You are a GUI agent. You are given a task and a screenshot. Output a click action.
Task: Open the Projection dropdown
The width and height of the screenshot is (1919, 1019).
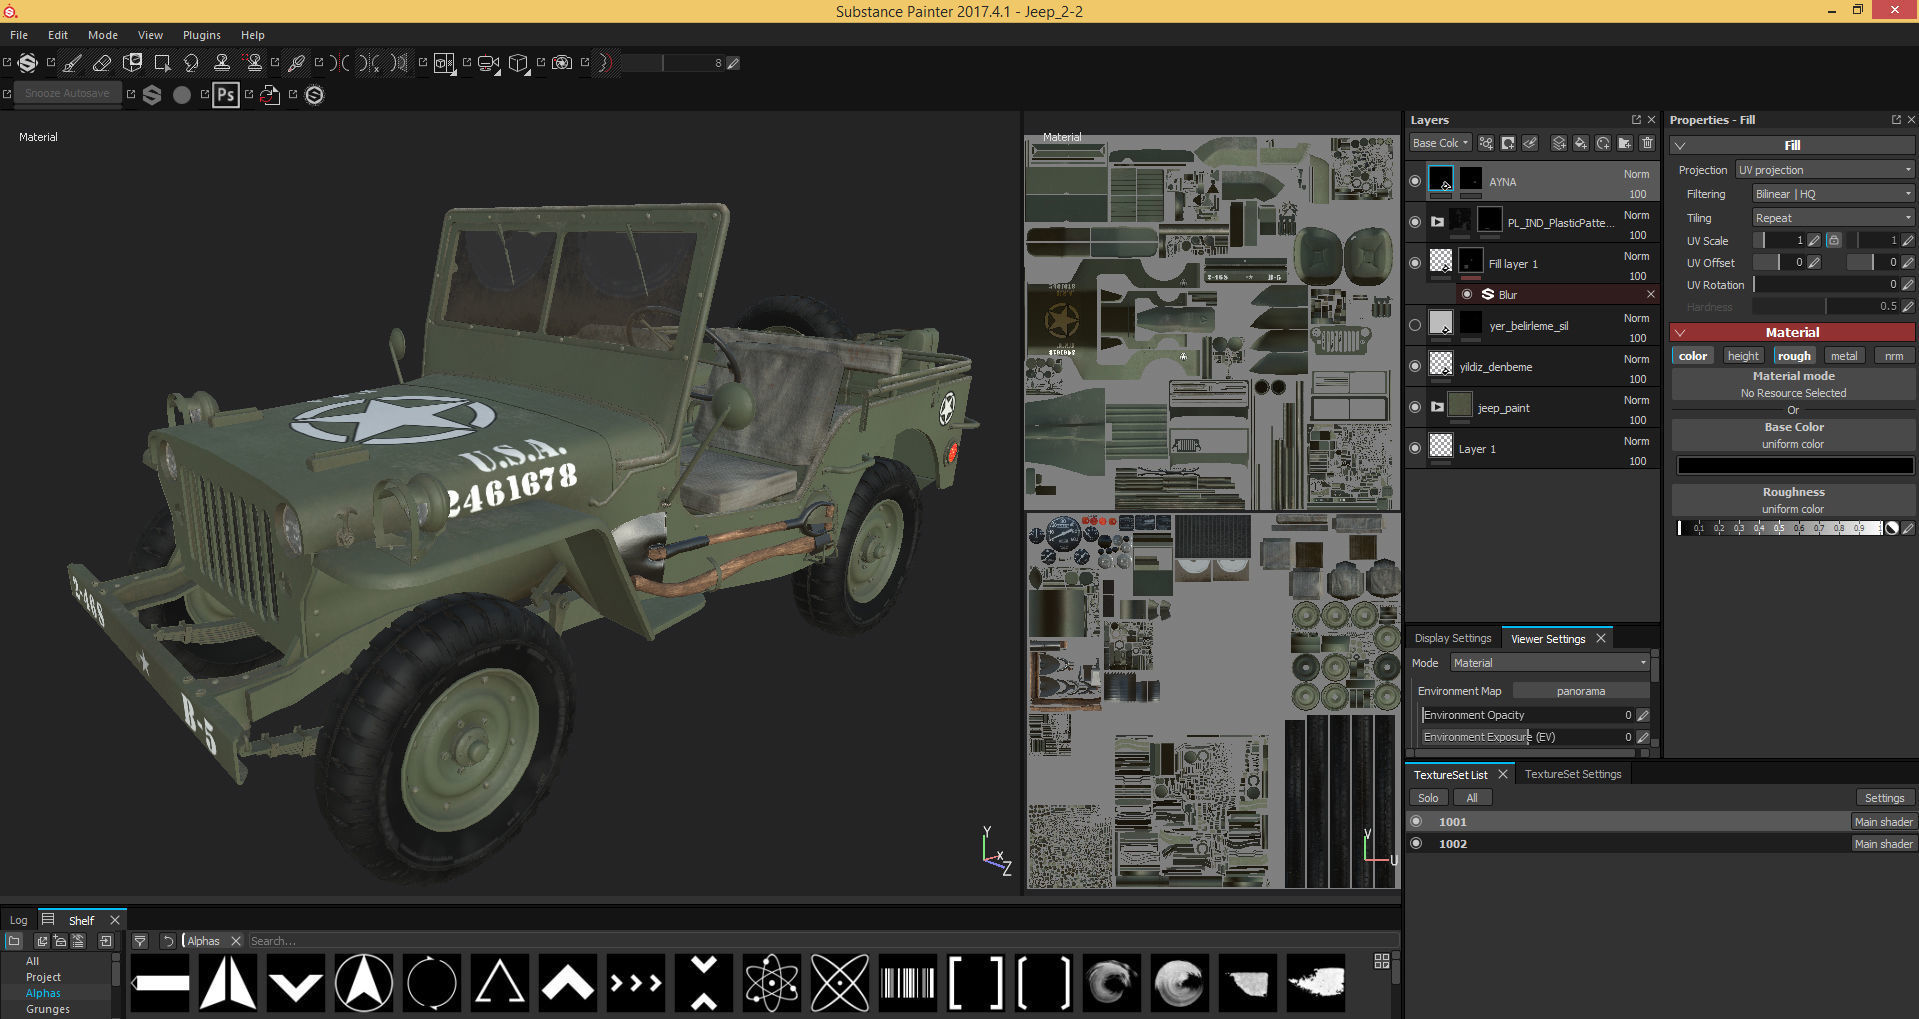tap(1824, 170)
